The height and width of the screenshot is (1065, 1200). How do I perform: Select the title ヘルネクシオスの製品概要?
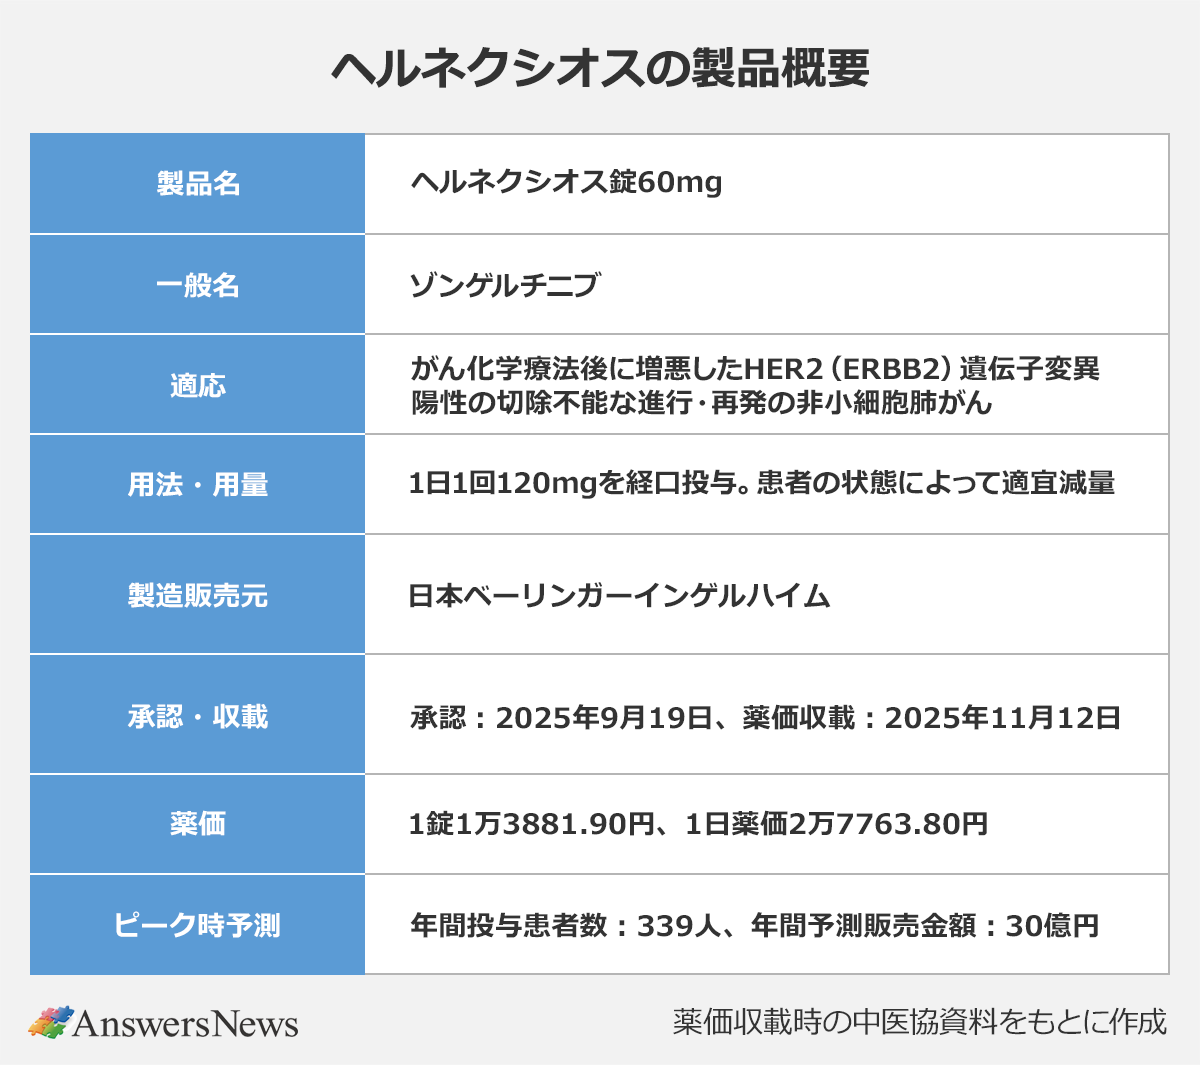click(600, 67)
